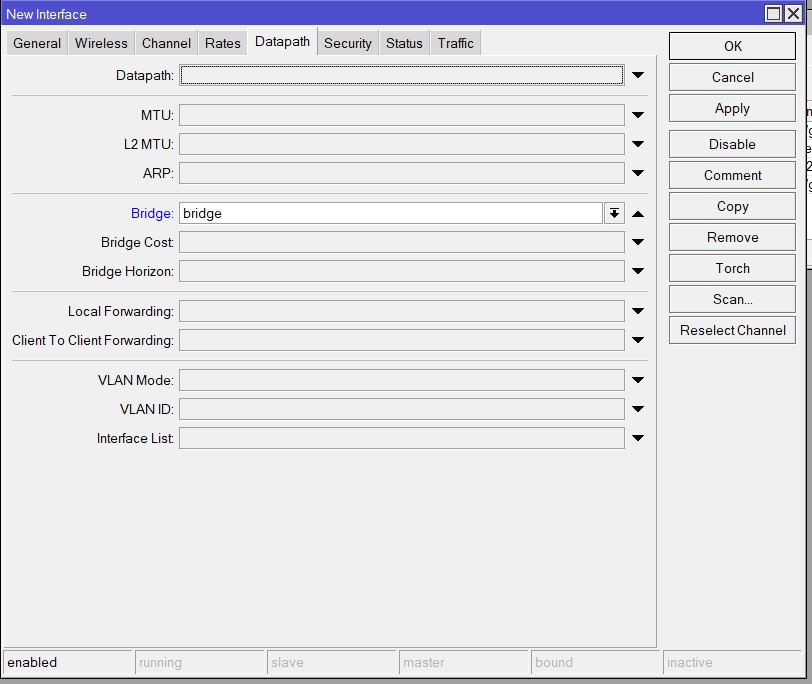Click the Bridge Cost input field
The image size is (812, 684).
pos(402,242)
